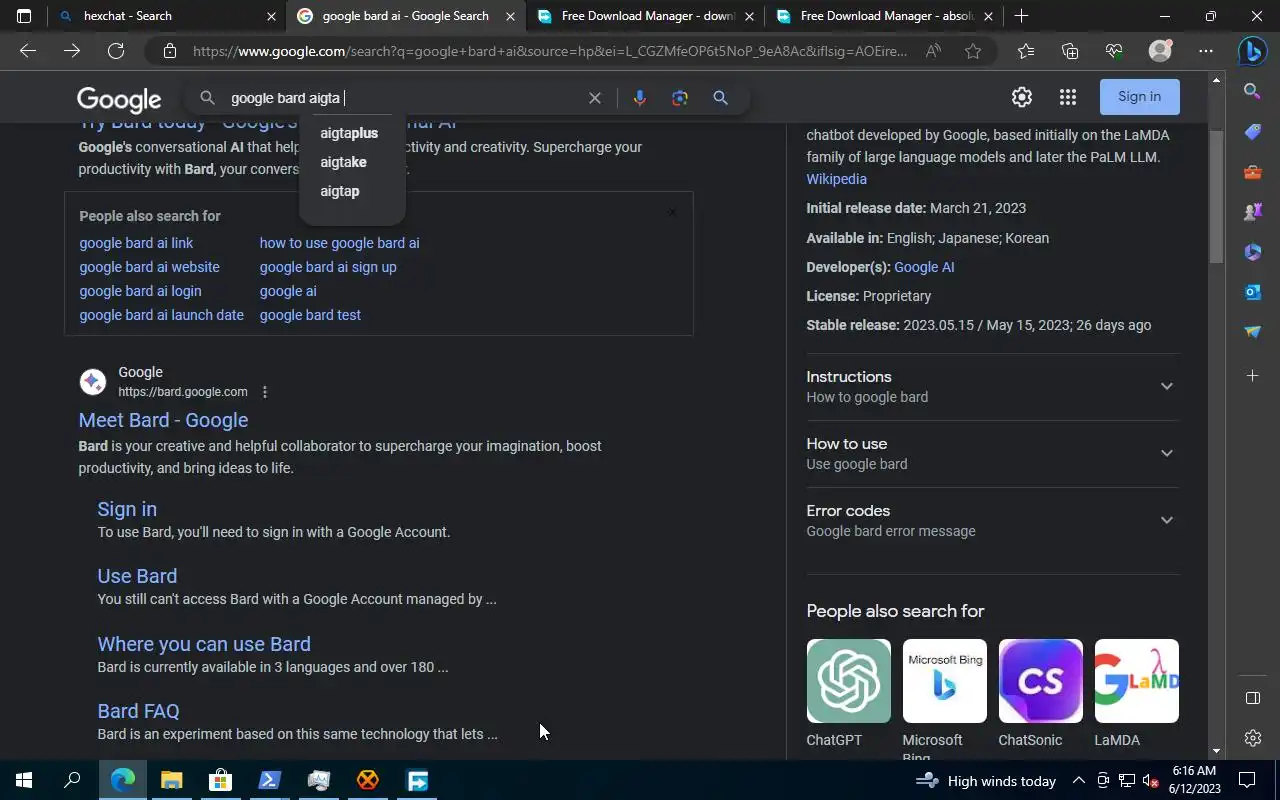The image size is (1280, 800).
Task: Open Google quick settings gear
Action: [1021, 97]
